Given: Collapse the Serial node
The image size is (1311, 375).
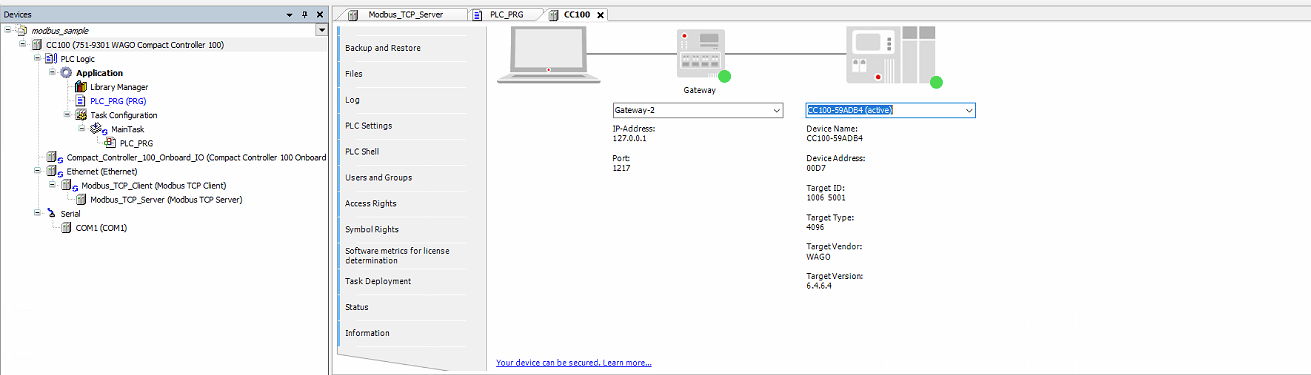Looking at the screenshot, I should (x=37, y=213).
